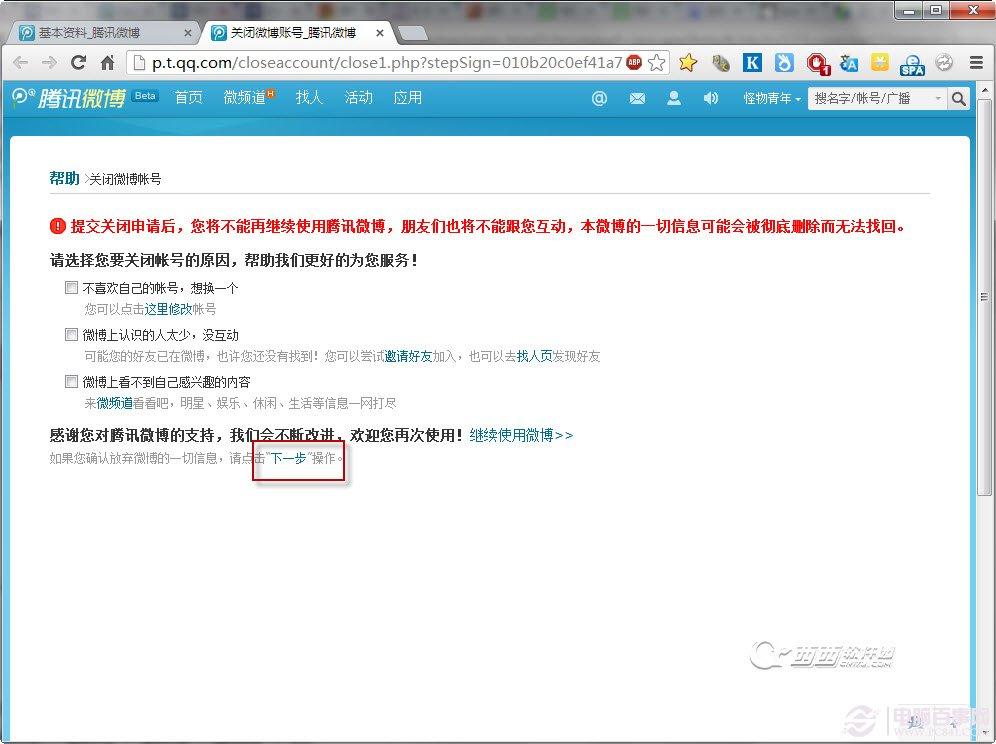Click the Beta badge next to logo
This screenshot has height=744, width=996.
(x=145, y=96)
